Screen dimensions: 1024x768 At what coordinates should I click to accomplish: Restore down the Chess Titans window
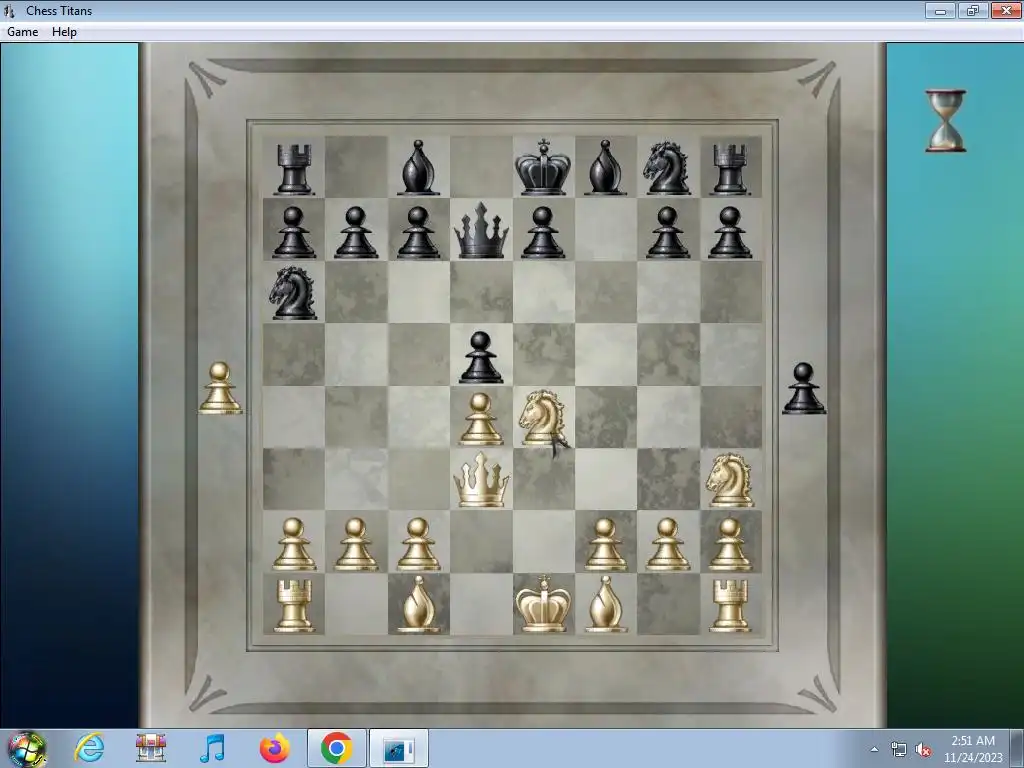click(x=973, y=10)
